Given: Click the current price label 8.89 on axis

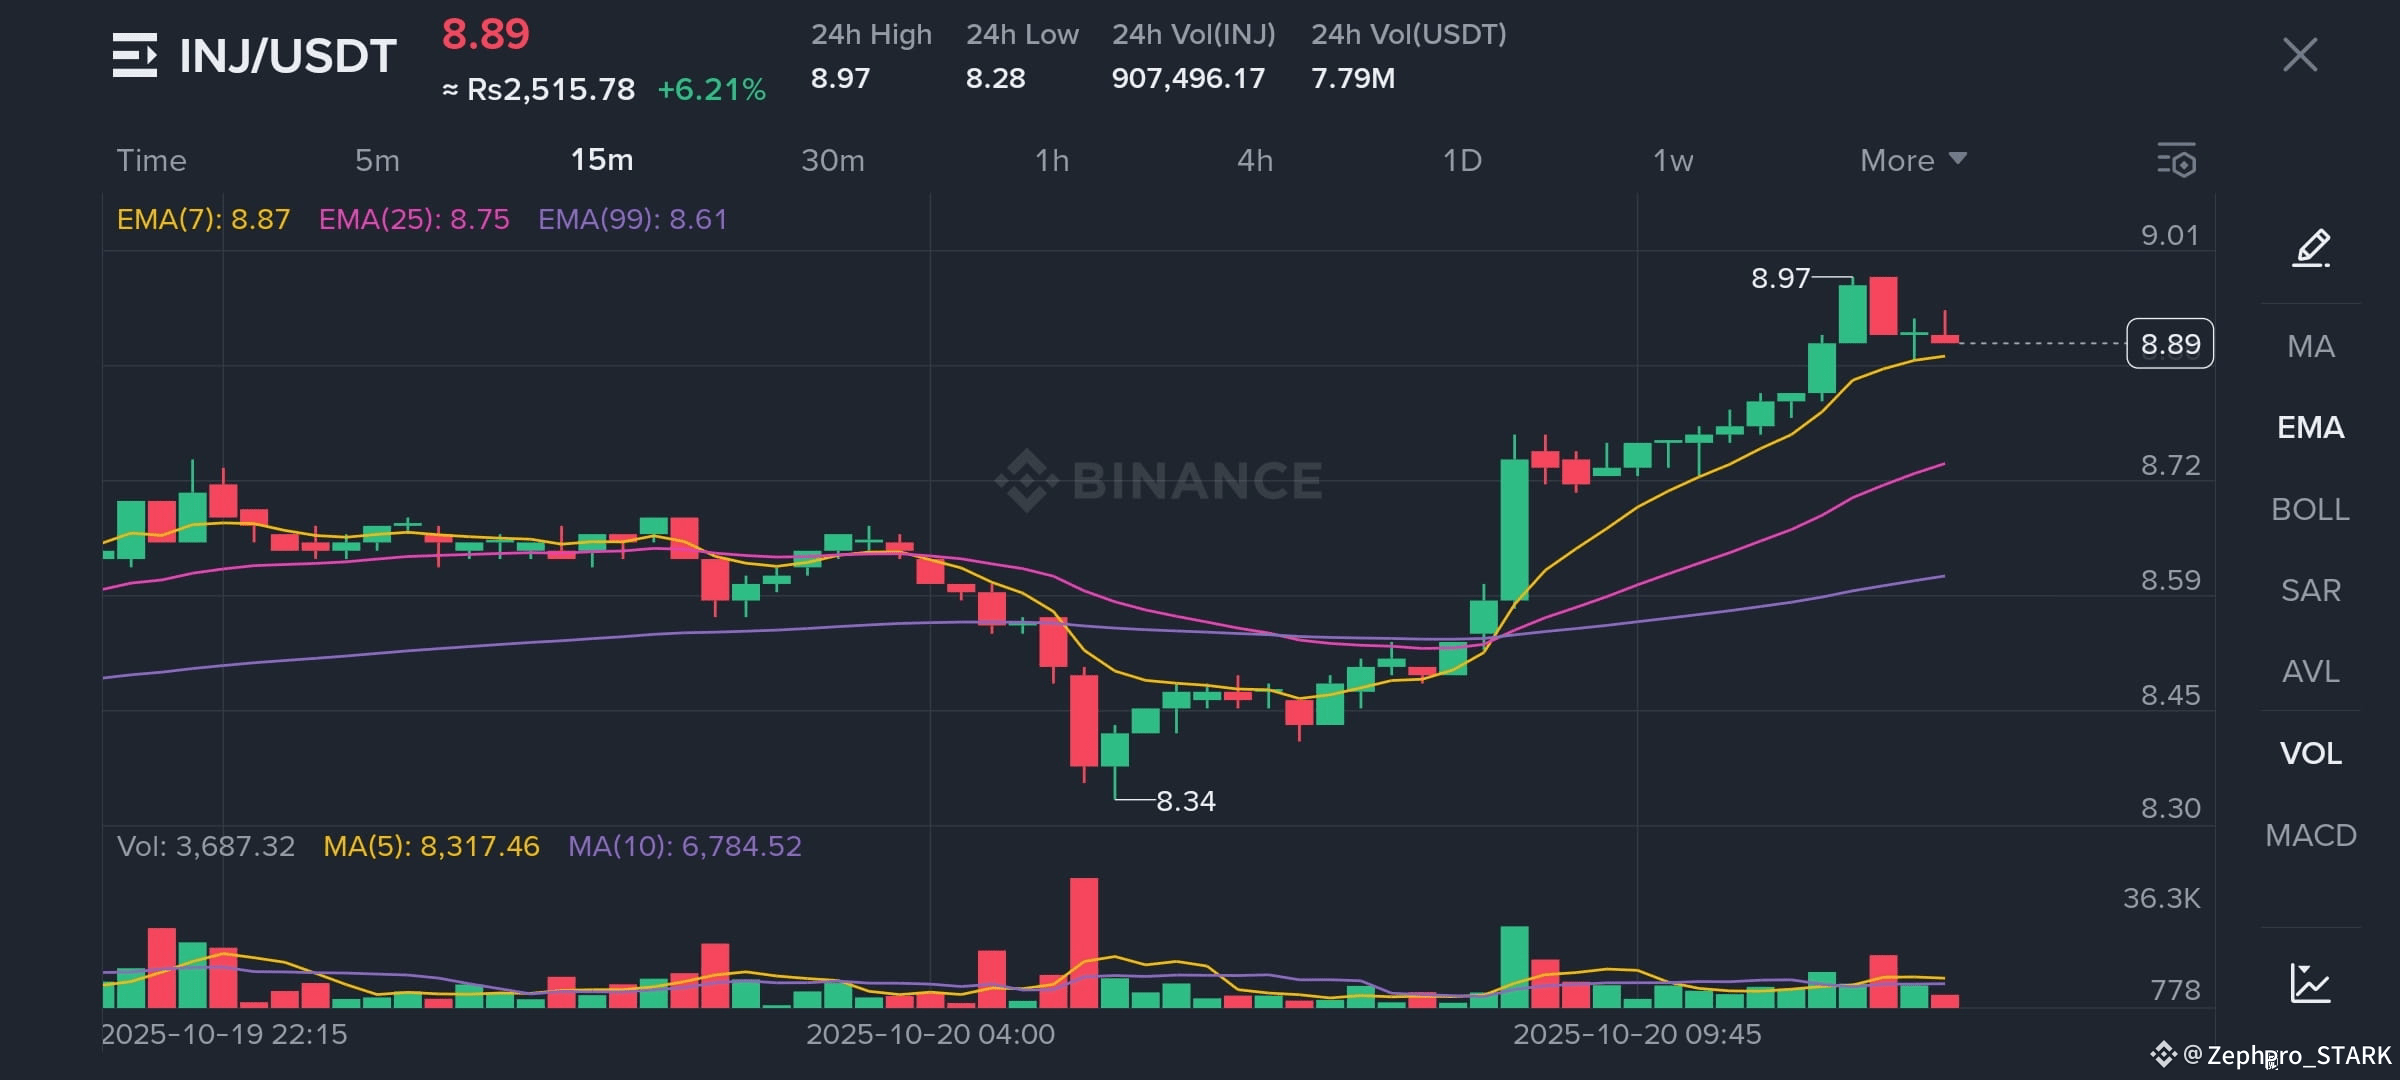Looking at the screenshot, I should pyautogui.click(x=2170, y=344).
